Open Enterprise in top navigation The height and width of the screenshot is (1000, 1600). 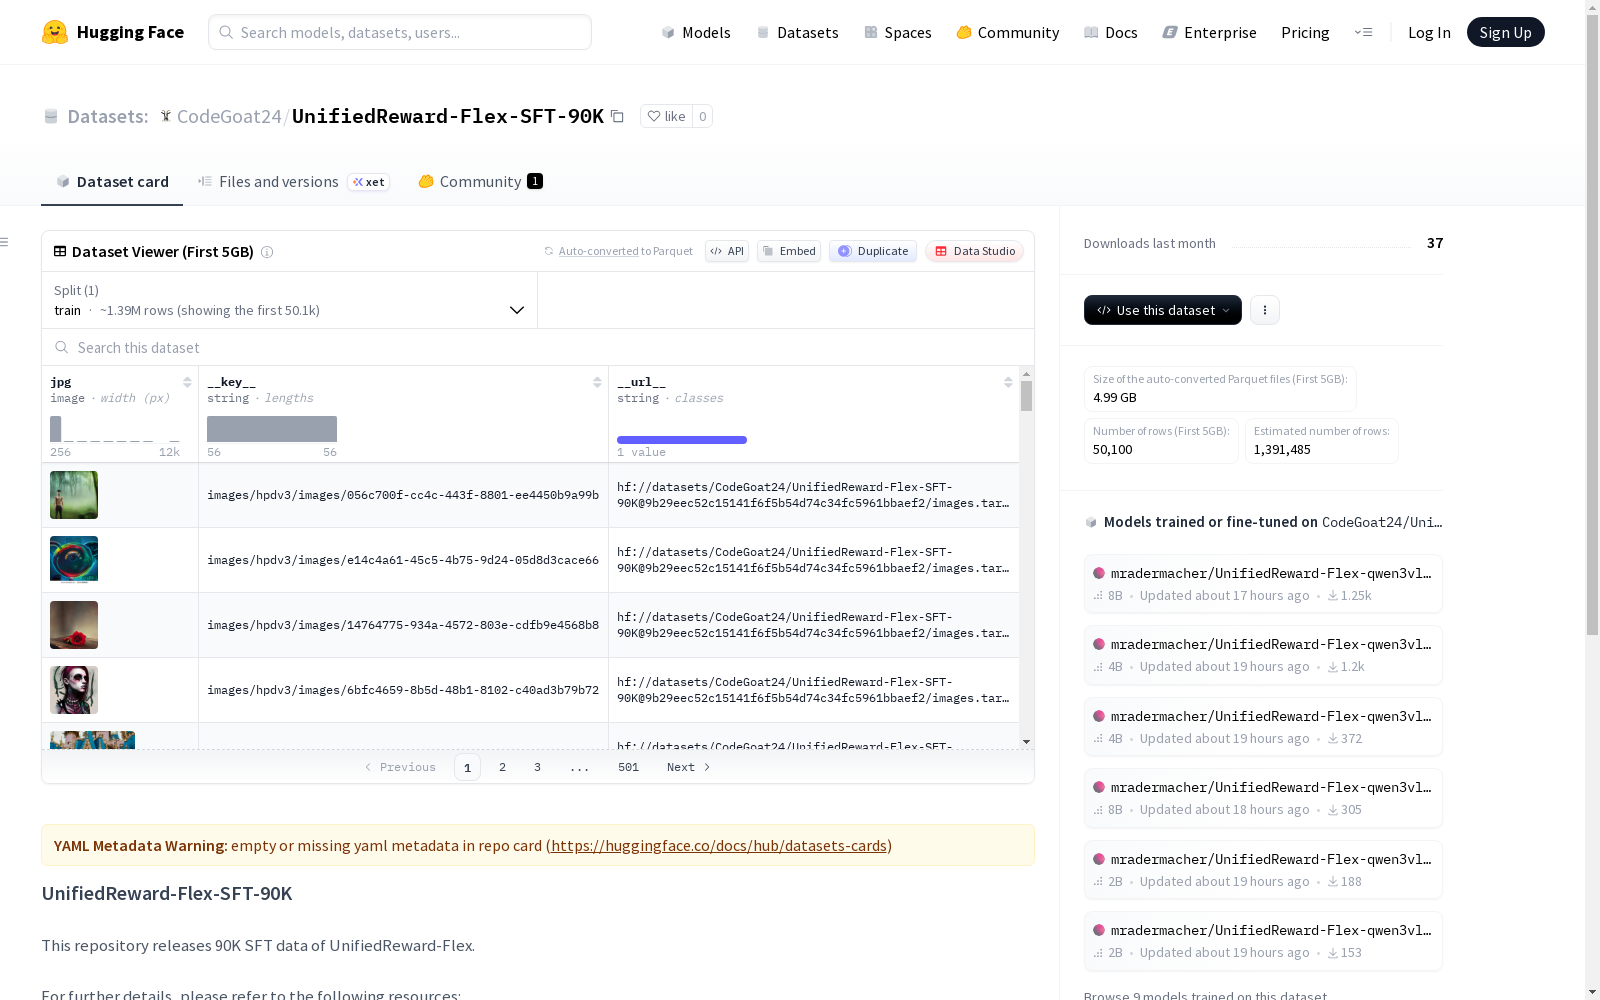point(1210,32)
